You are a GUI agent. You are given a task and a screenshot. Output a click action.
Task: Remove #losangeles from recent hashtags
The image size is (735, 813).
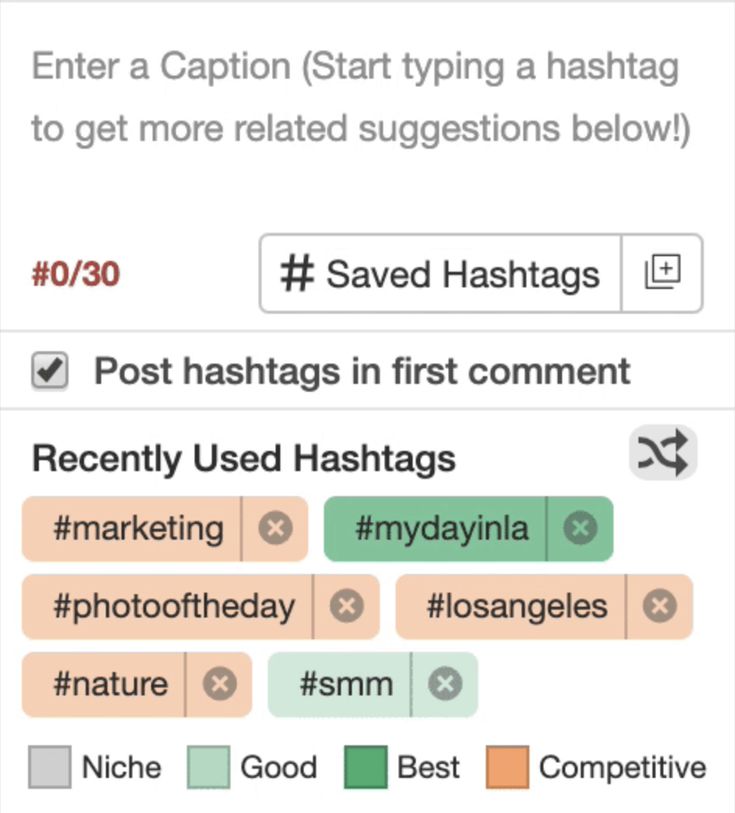[659, 606]
